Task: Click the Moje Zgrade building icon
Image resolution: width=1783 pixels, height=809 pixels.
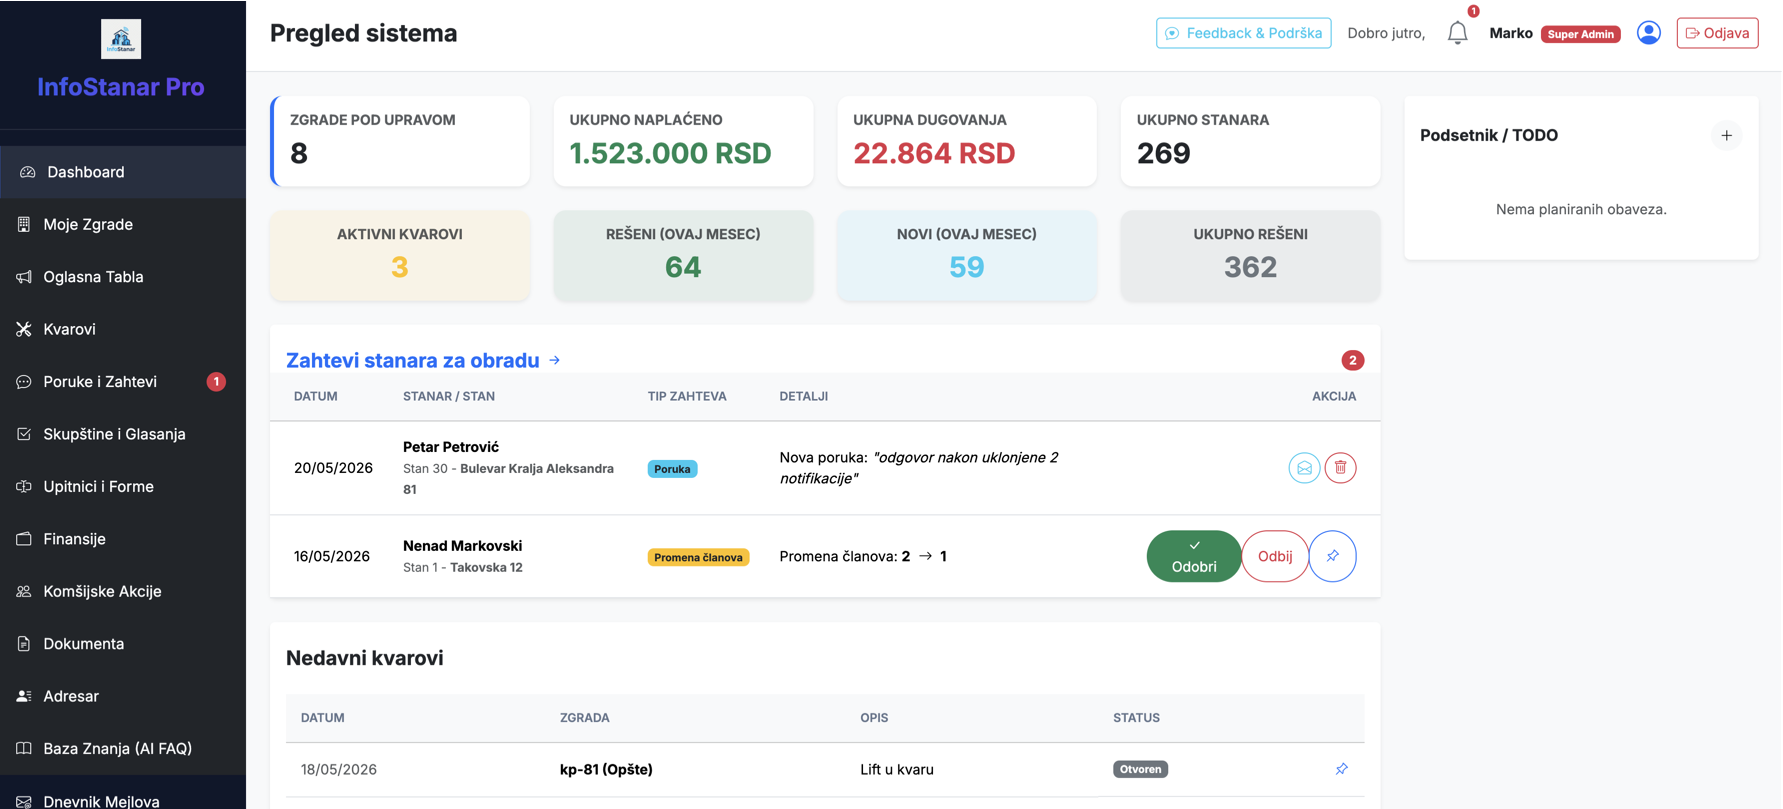Action: pos(24,224)
